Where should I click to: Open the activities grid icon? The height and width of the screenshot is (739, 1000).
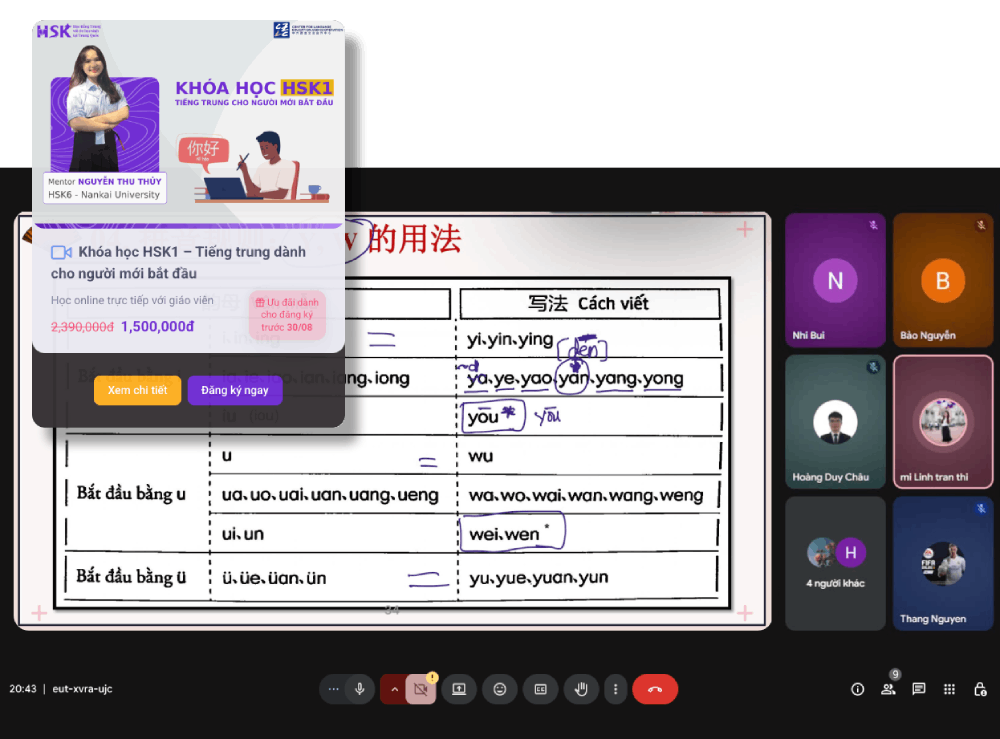click(x=950, y=689)
